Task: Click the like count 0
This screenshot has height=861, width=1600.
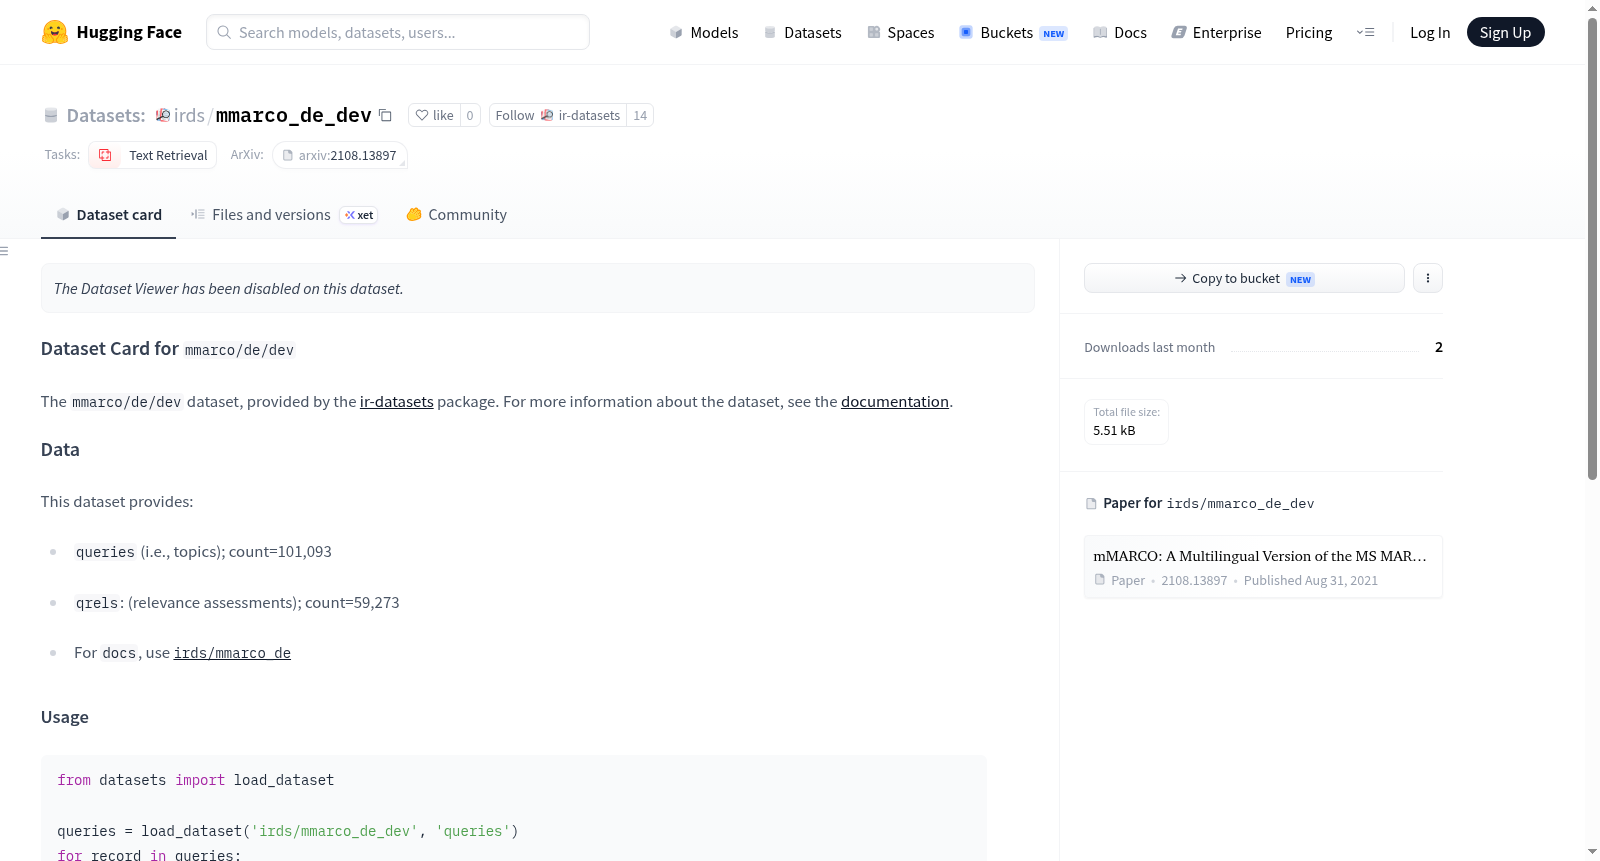Action: pos(470,116)
